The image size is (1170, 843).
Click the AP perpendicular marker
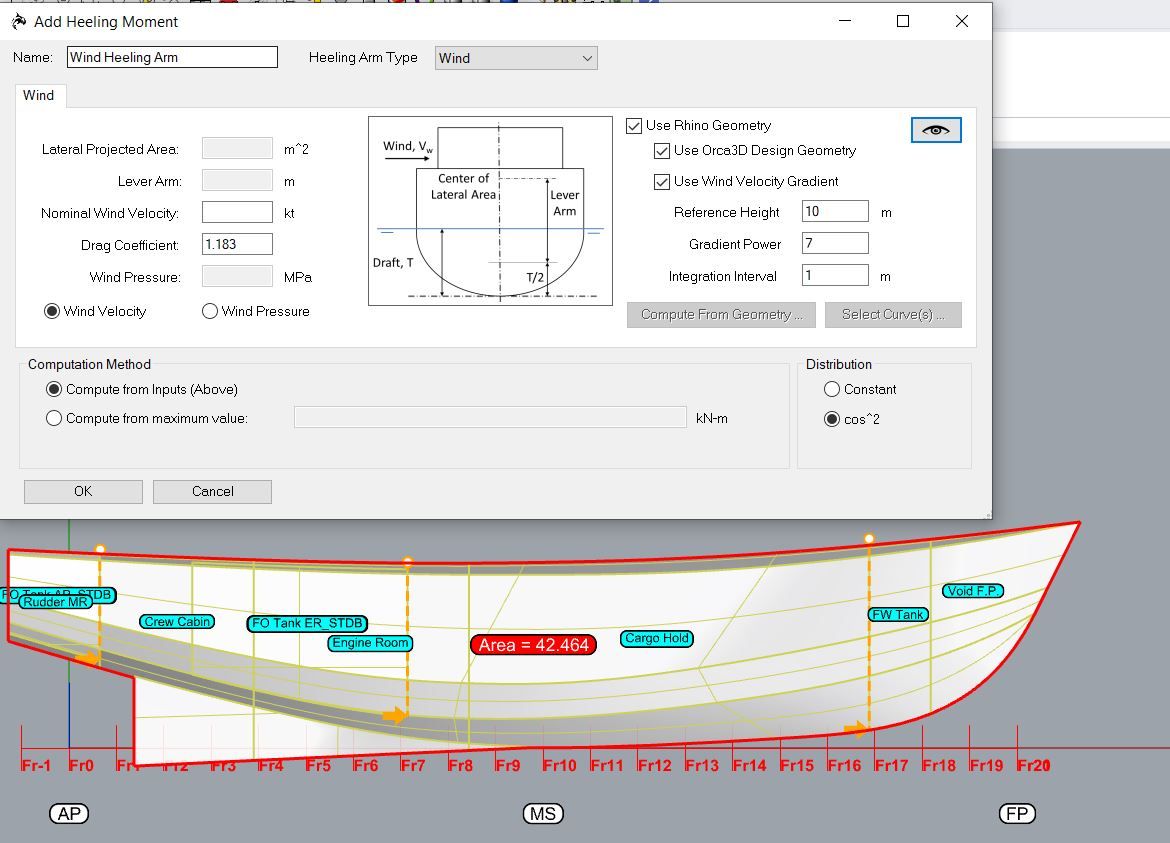(x=69, y=814)
